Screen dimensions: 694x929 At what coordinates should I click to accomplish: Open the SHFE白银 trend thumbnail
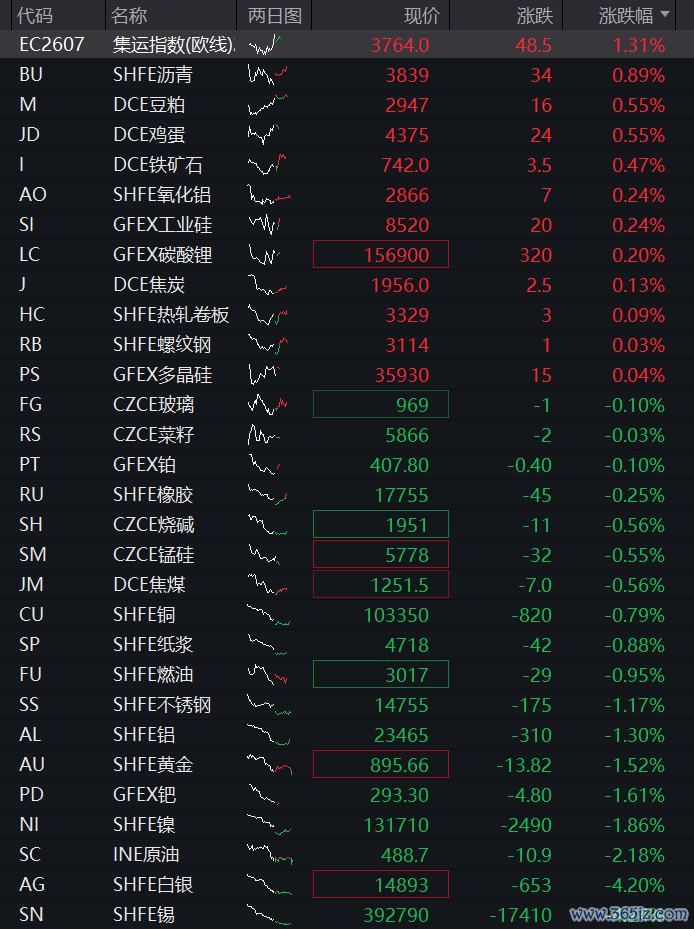270,885
